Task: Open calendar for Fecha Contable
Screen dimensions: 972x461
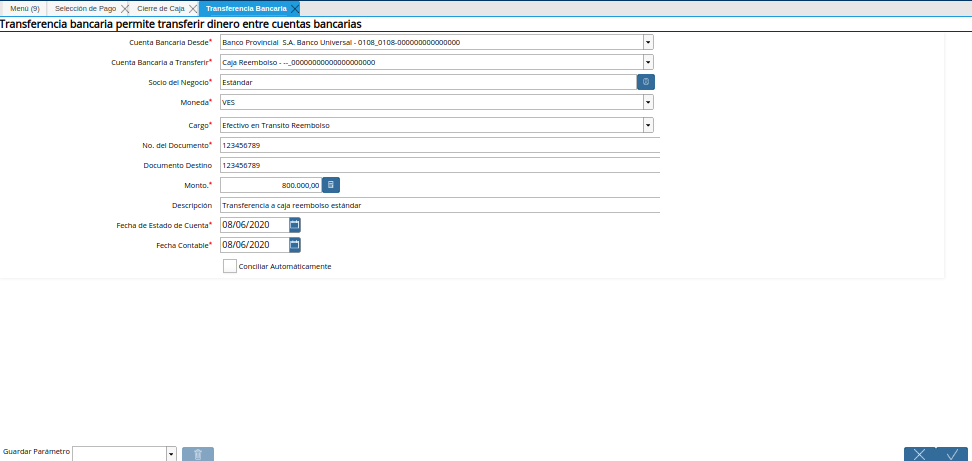Action: click(x=295, y=245)
